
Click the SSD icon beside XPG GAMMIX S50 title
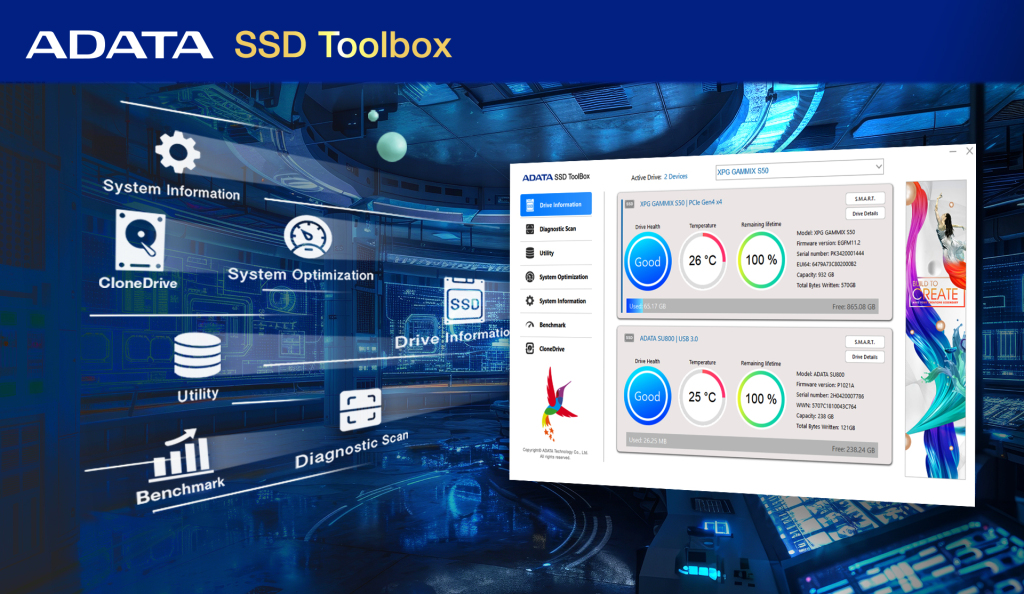tap(630, 204)
